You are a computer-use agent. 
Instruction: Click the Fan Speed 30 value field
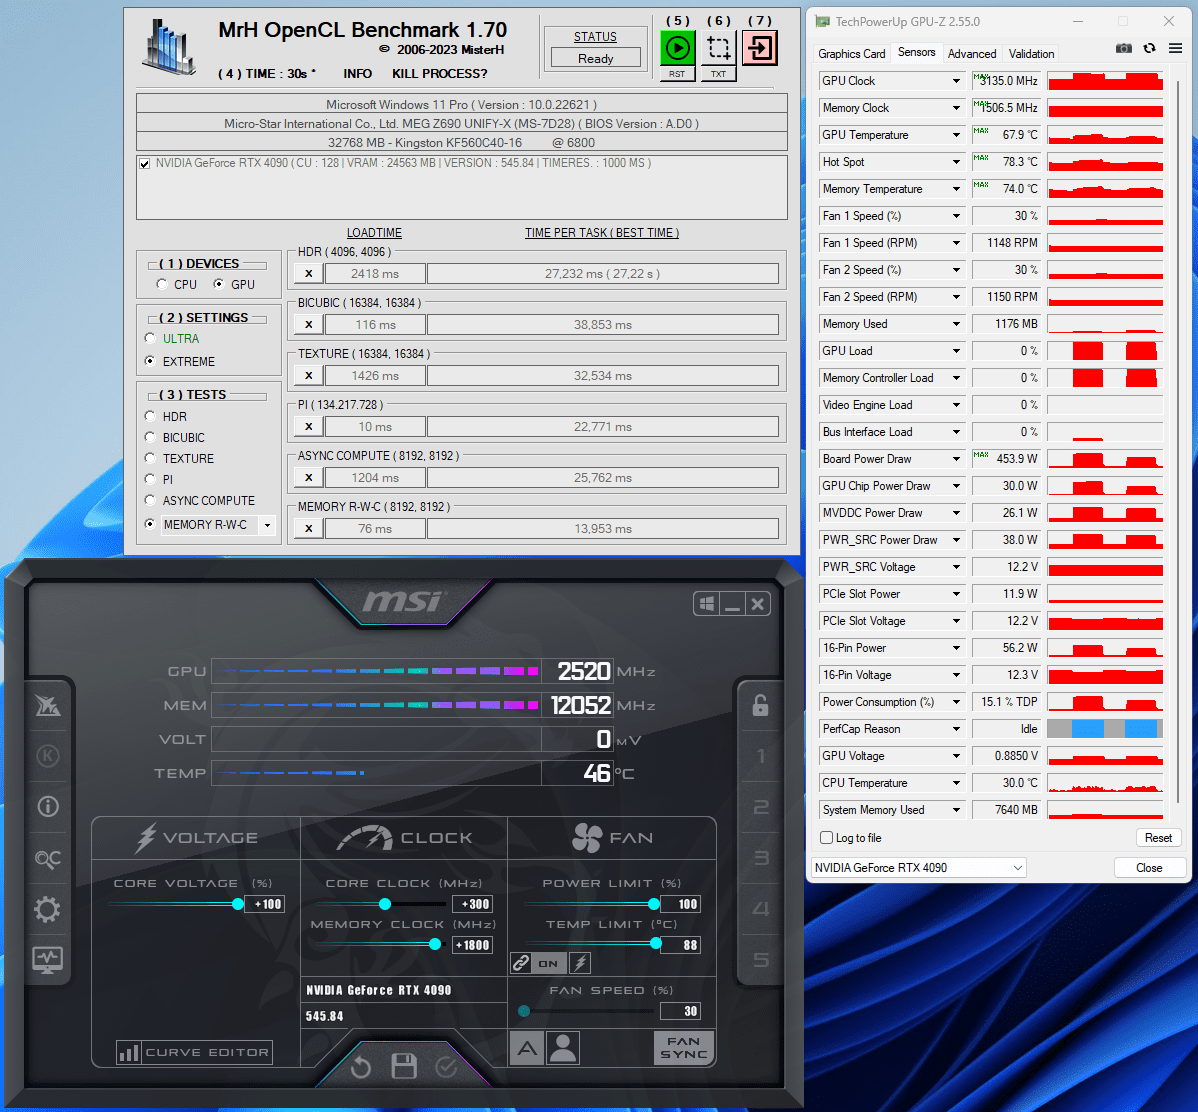click(680, 1011)
